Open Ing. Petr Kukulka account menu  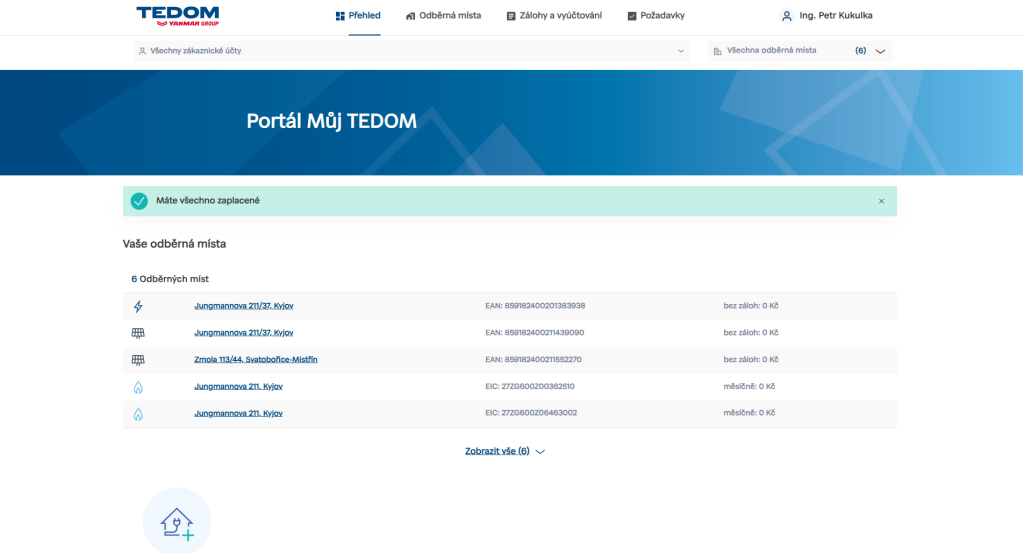835,16
